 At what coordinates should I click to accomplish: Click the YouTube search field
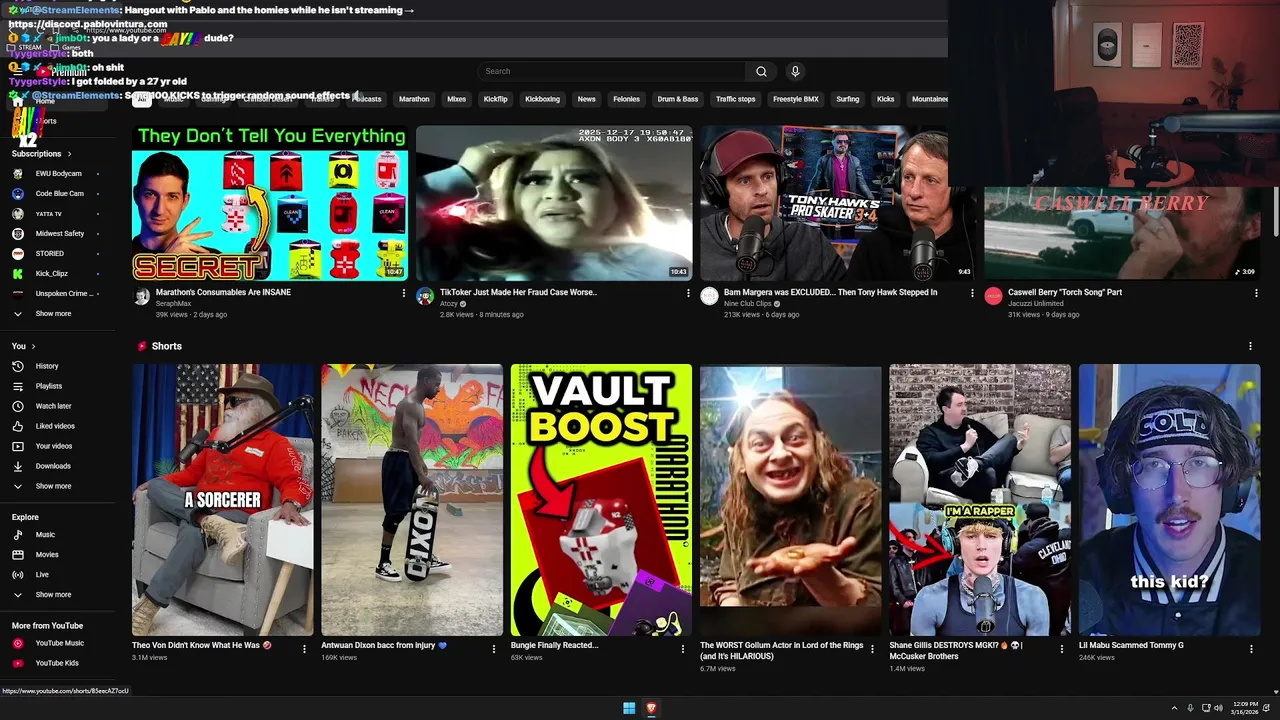pyautogui.click(x=612, y=71)
